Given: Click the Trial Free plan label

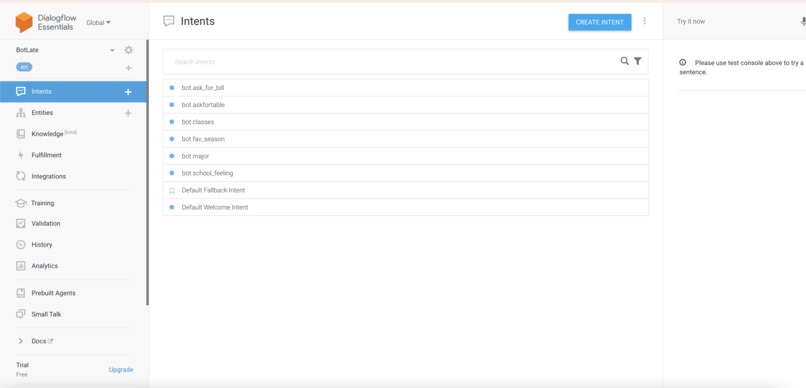Looking at the screenshot, I should (x=22, y=369).
